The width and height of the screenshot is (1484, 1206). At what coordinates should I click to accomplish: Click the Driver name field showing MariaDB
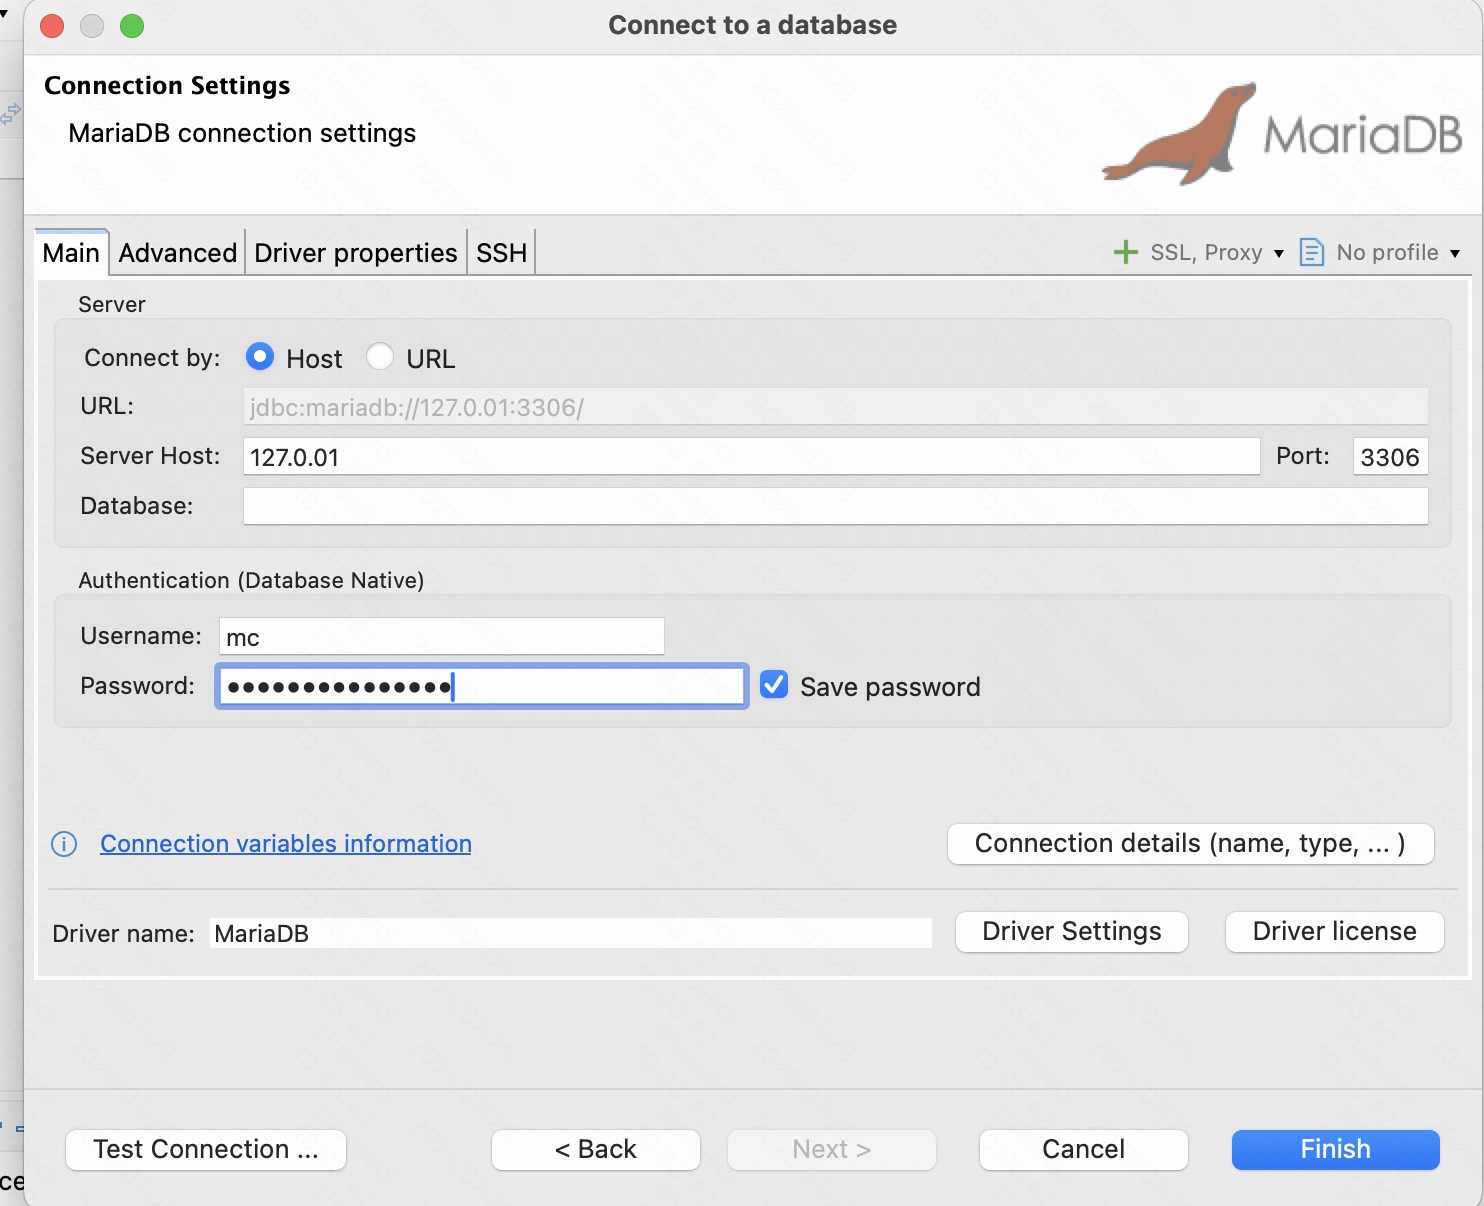pos(571,934)
